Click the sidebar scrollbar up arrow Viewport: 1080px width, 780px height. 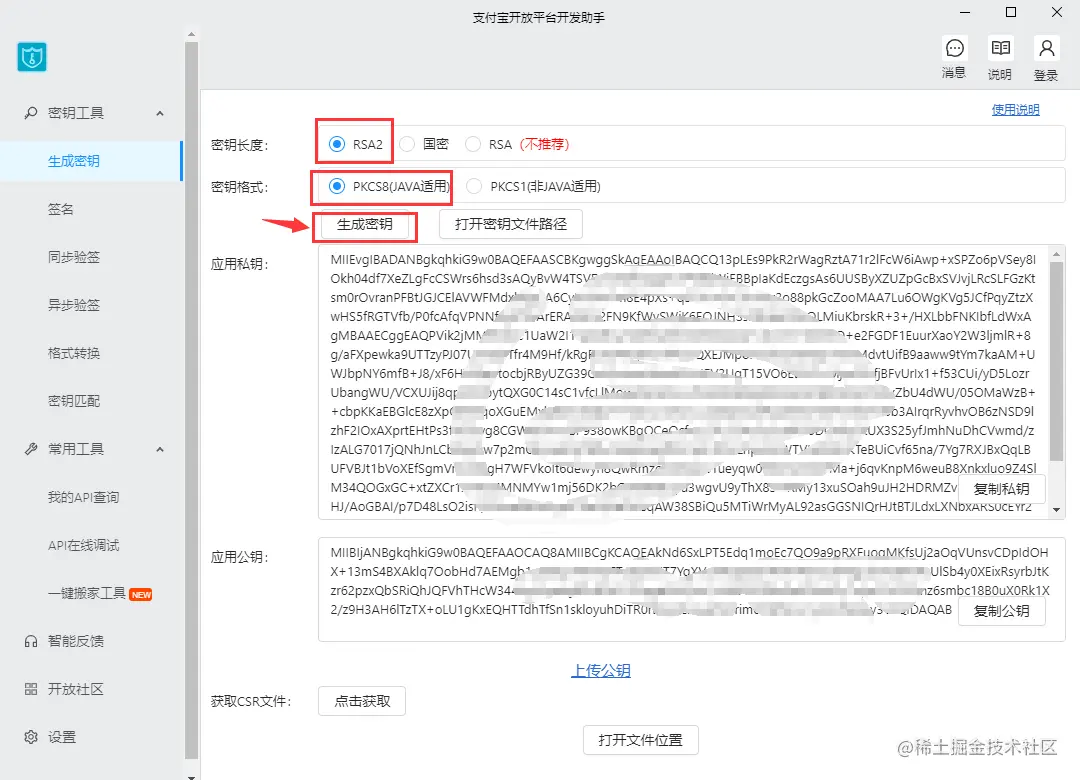pos(191,34)
